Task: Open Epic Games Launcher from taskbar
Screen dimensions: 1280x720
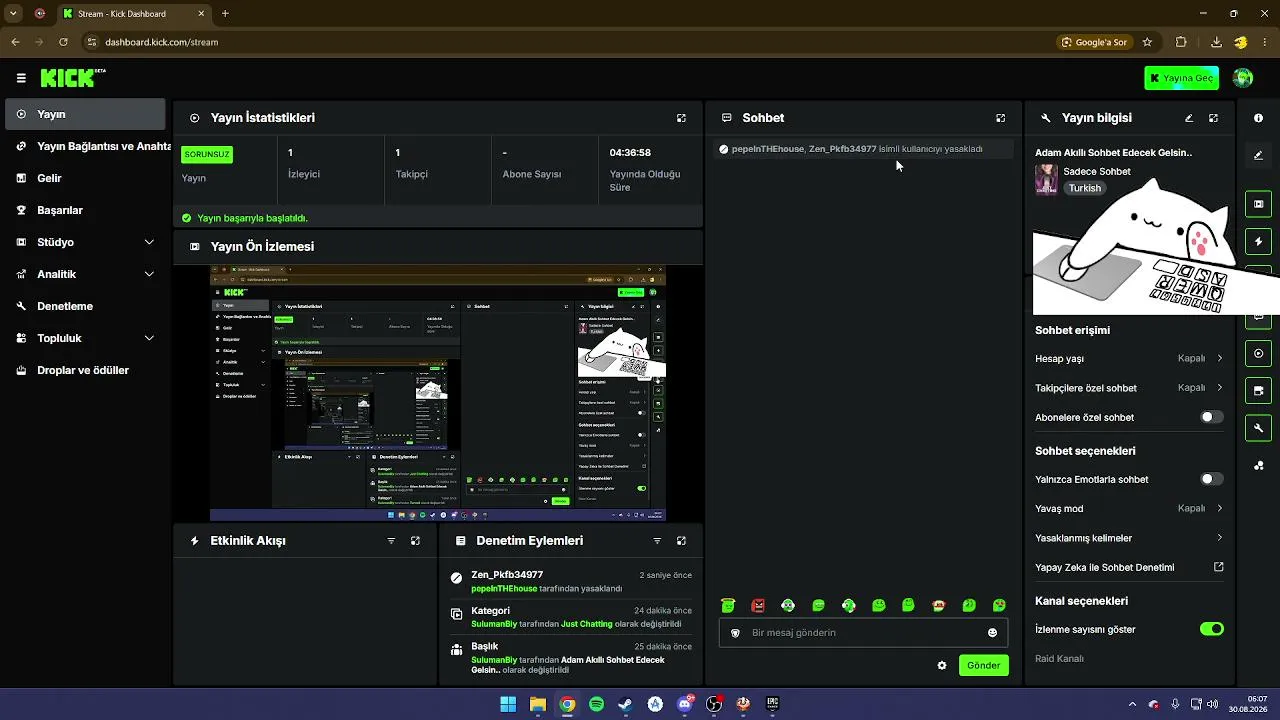Action: point(773,704)
